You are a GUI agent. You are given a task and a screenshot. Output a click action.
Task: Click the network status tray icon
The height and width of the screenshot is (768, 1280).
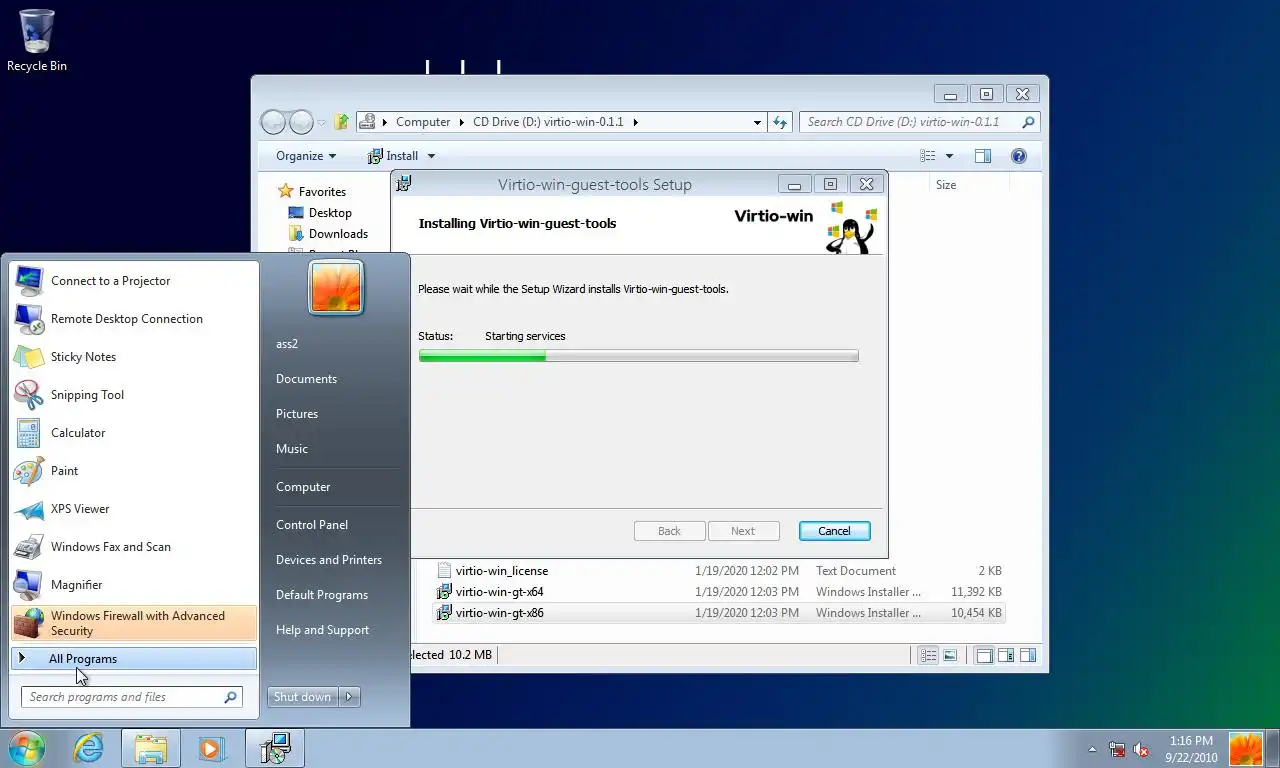click(x=1117, y=749)
